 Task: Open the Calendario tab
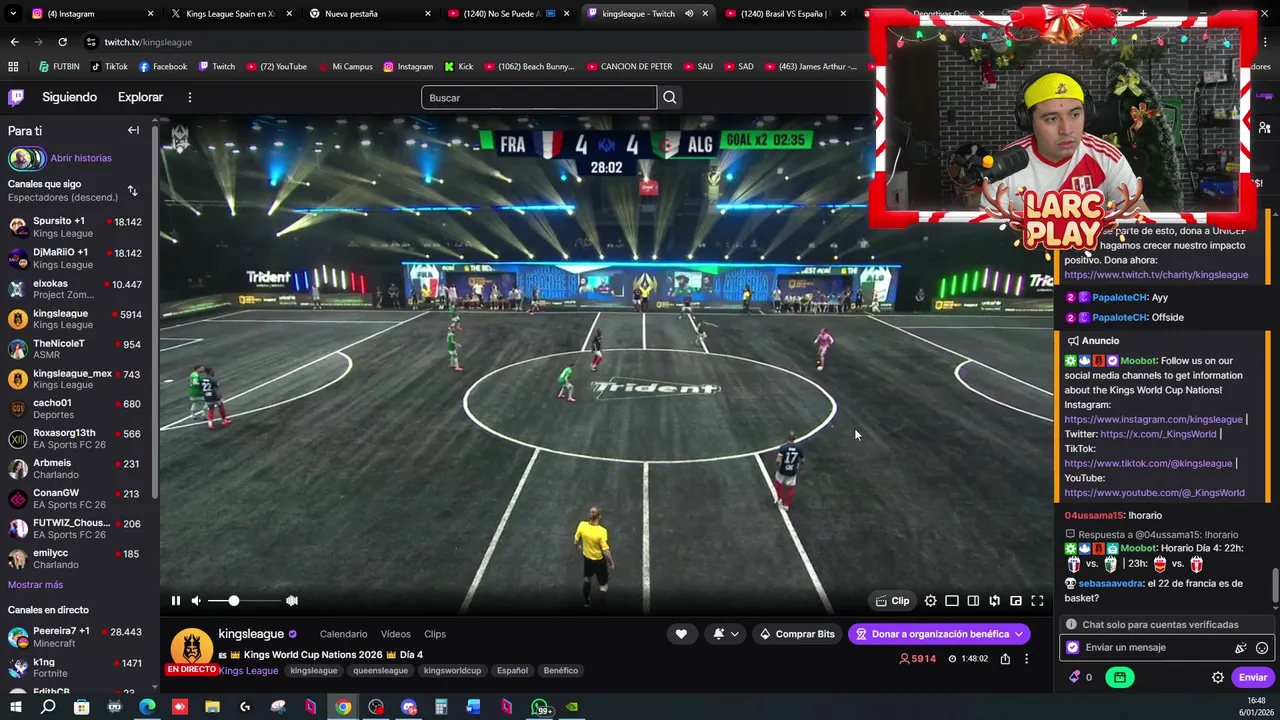pos(343,634)
